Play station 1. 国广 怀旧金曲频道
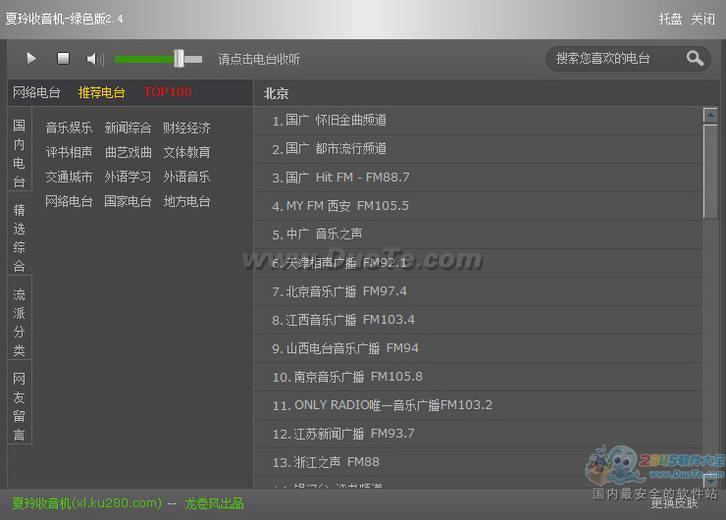This screenshot has width=726, height=520. coord(478,121)
